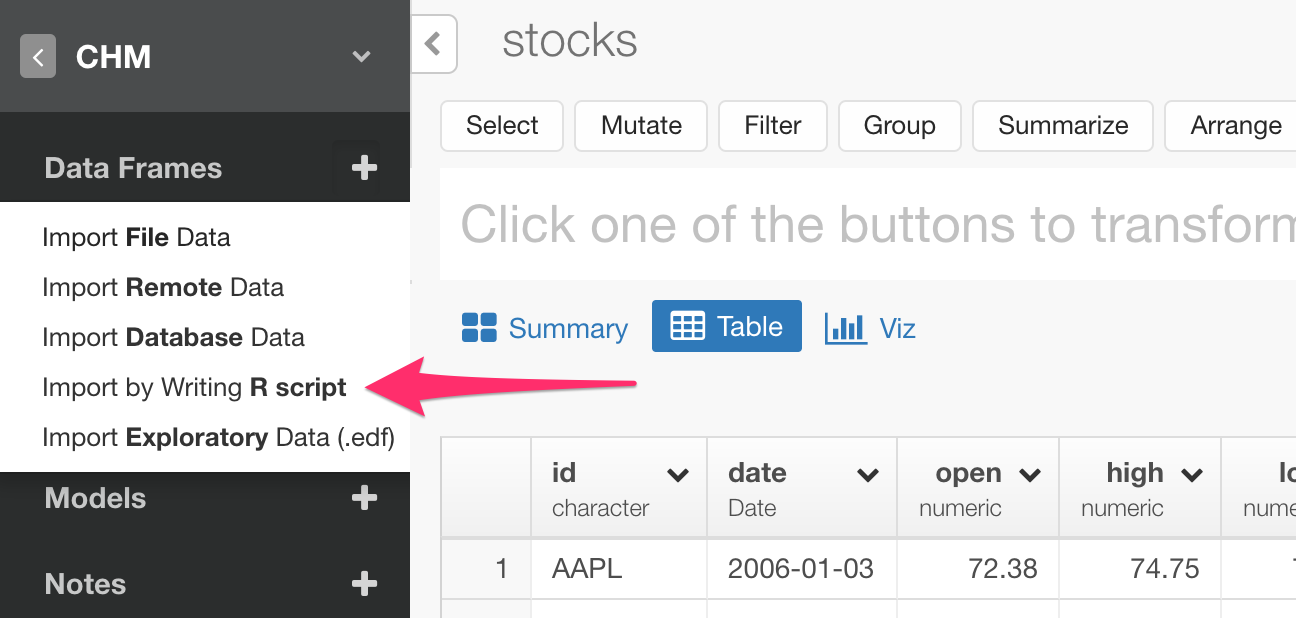Image resolution: width=1296 pixels, height=618 pixels.
Task: Click the back arrow beside the stocks title
Action: [434, 44]
